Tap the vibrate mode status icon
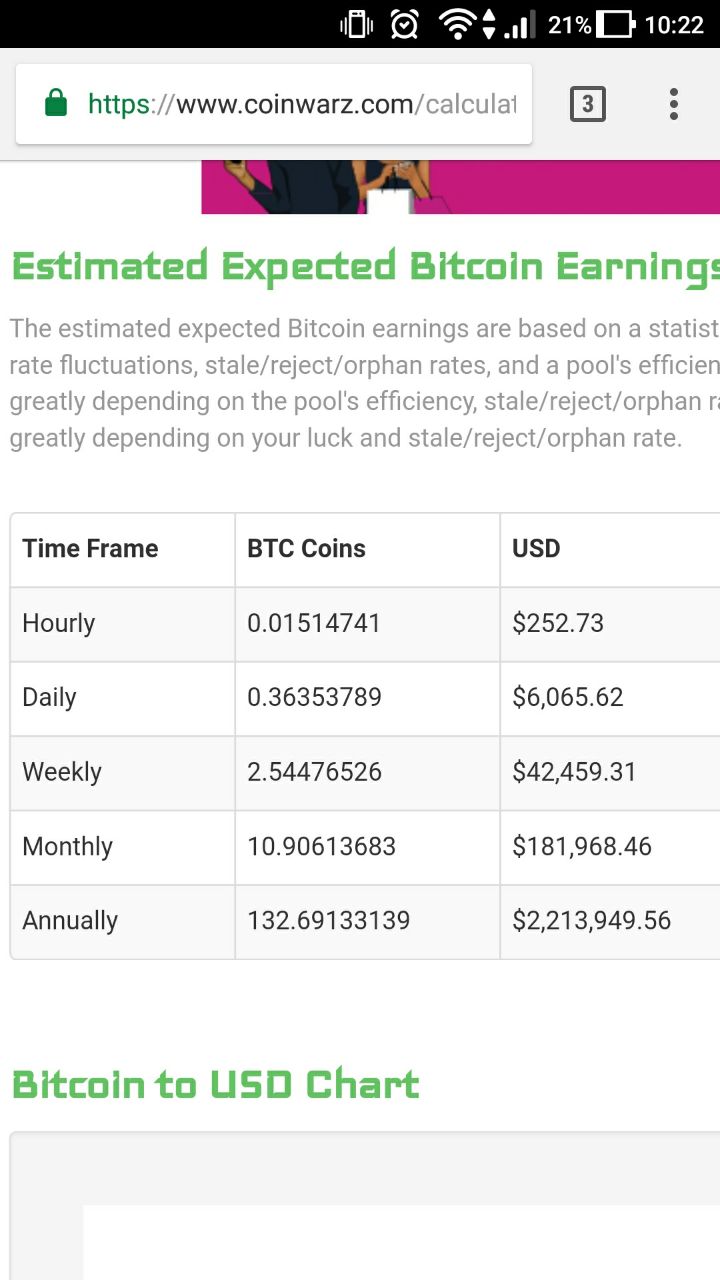The image size is (720, 1280). [x=356, y=24]
